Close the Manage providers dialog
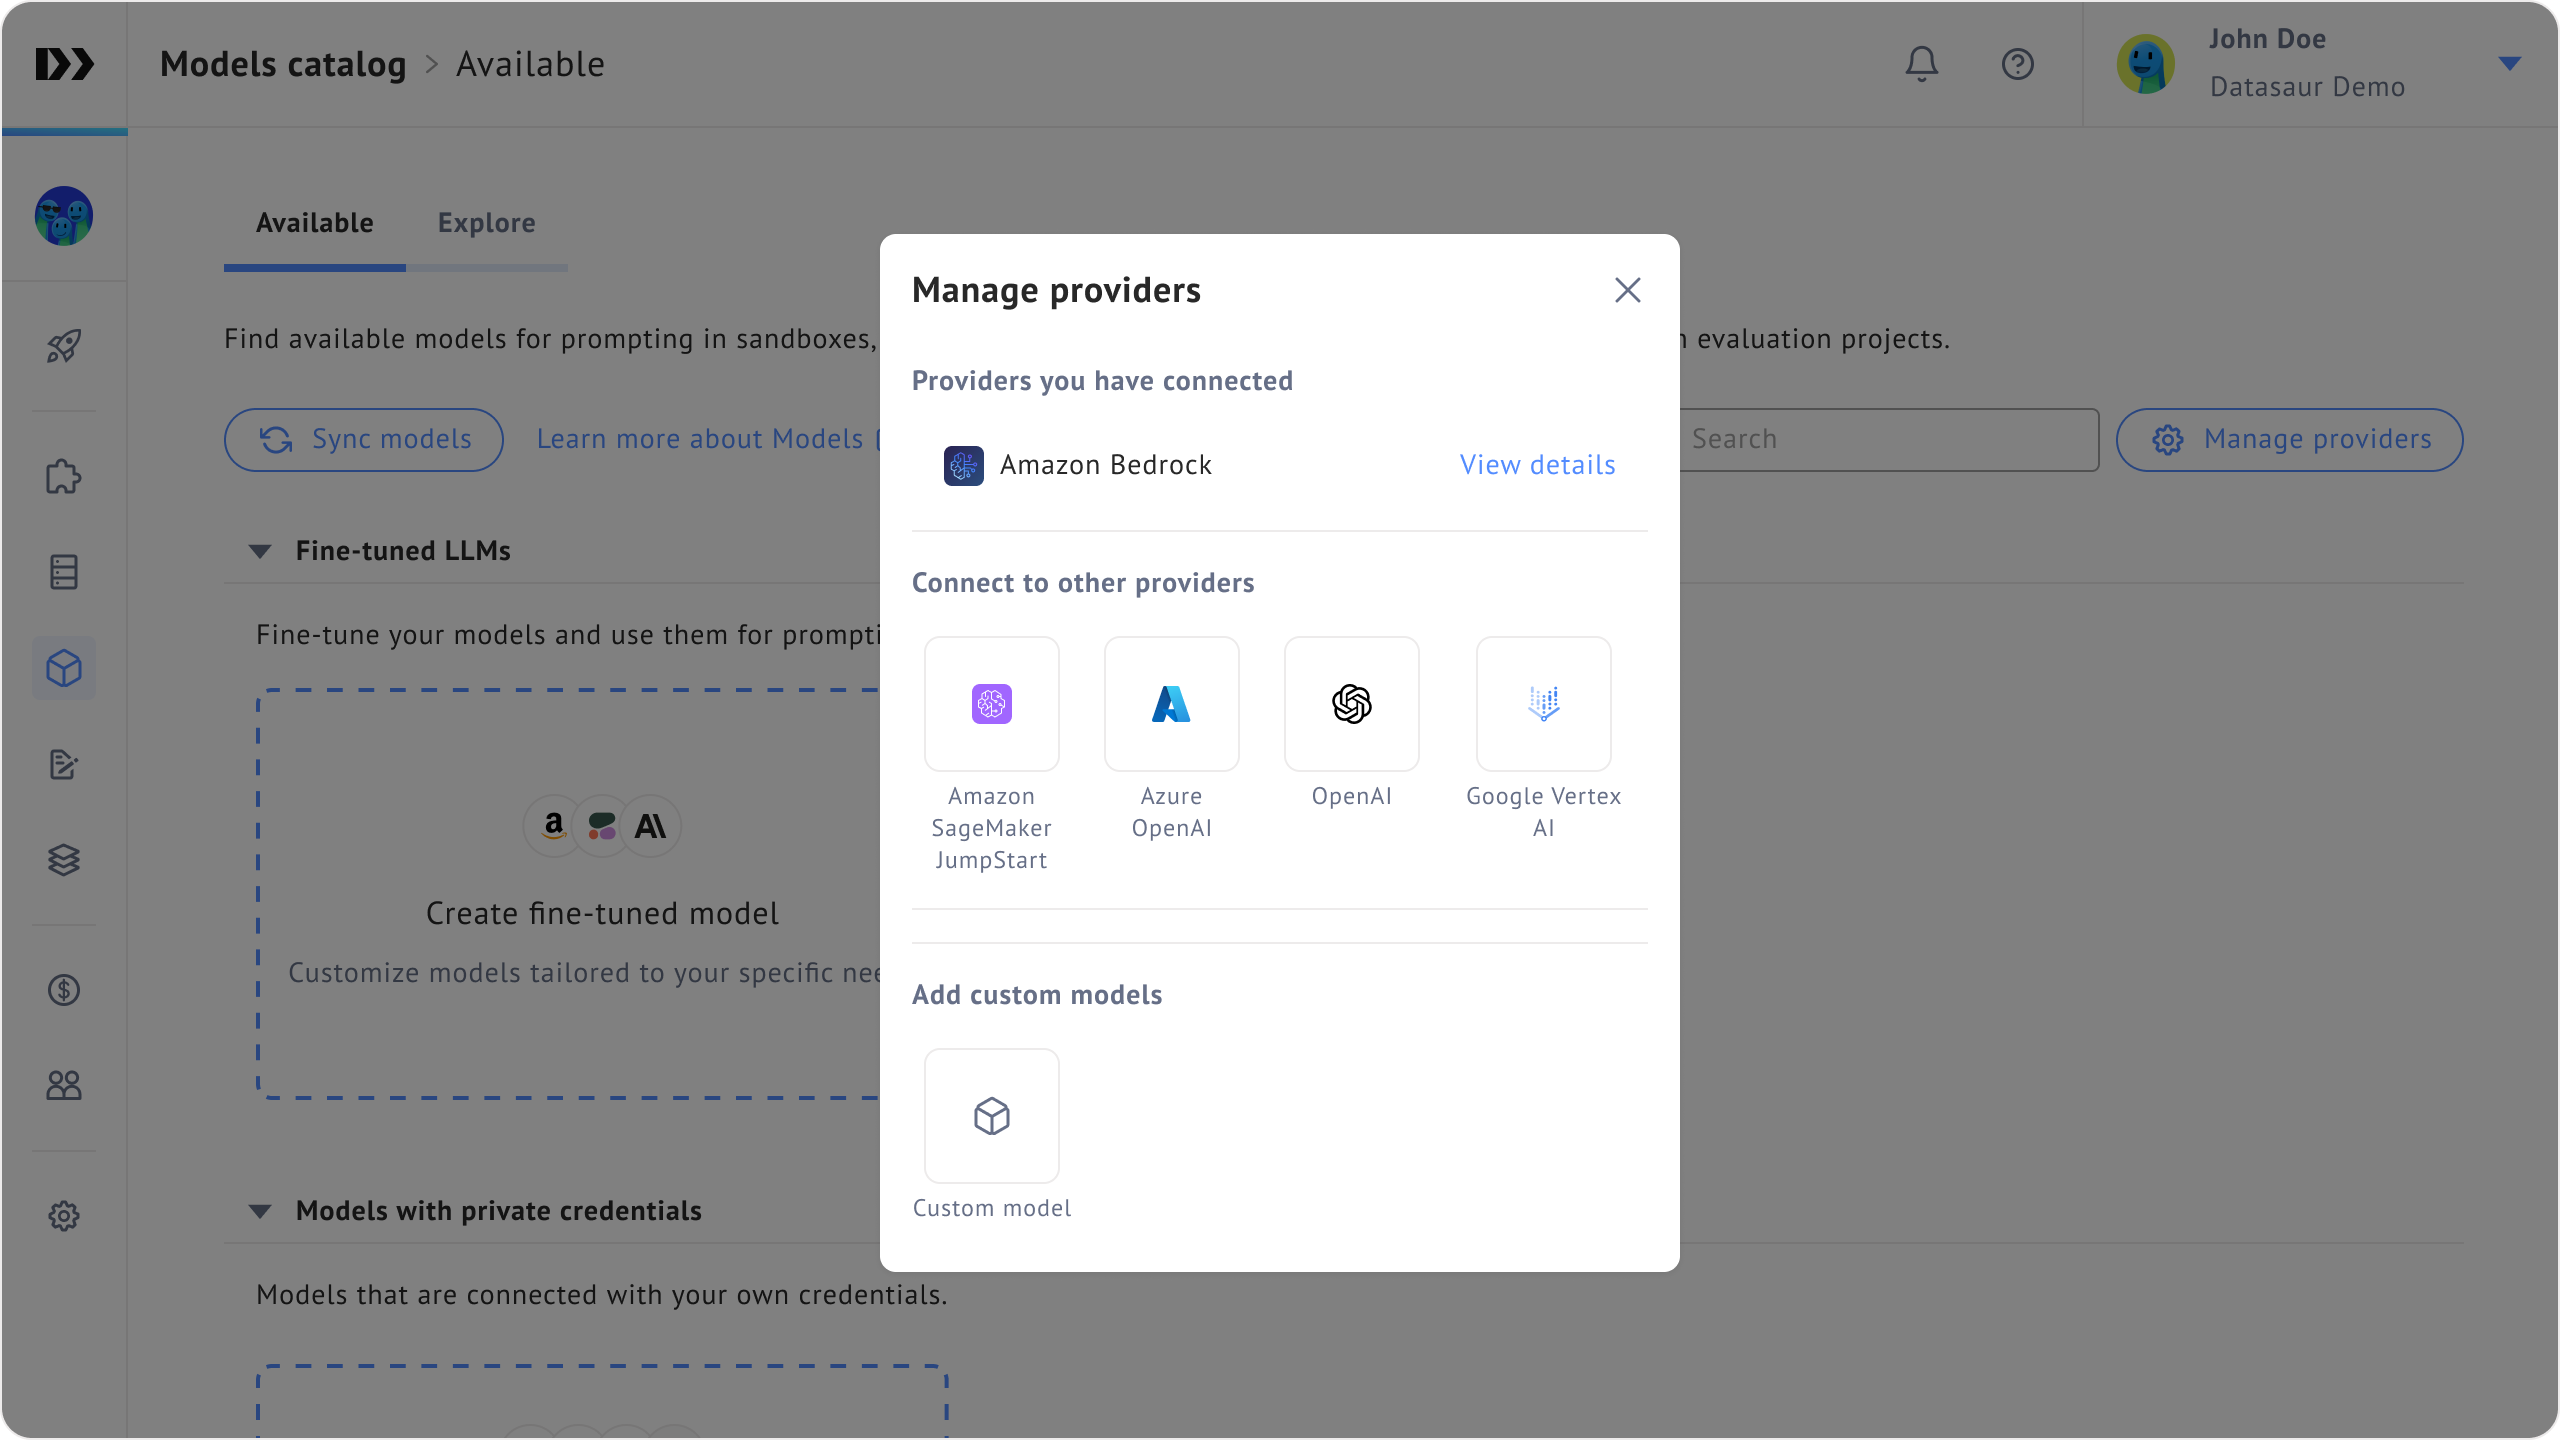Image resolution: width=2560 pixels, height=1440 pixels. click(1627, 290)
